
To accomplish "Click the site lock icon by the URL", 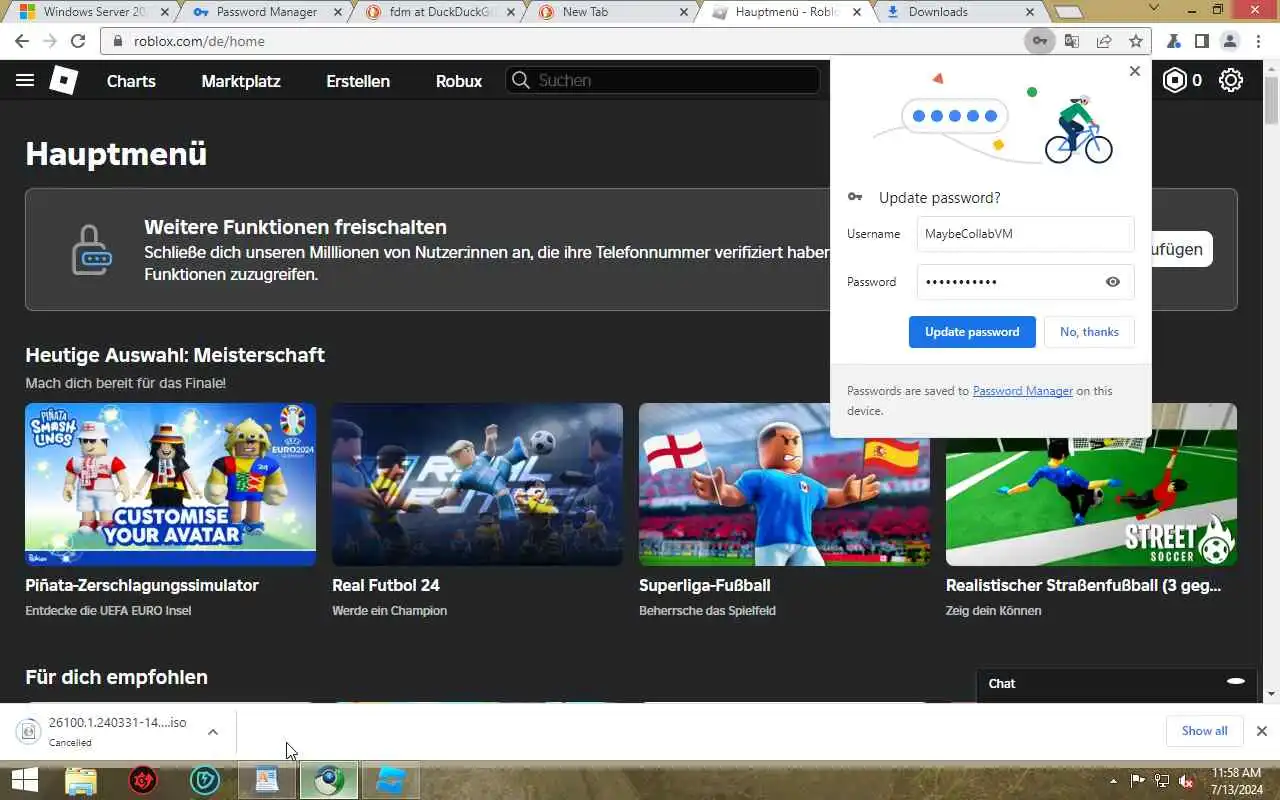I will coord(118,41).
